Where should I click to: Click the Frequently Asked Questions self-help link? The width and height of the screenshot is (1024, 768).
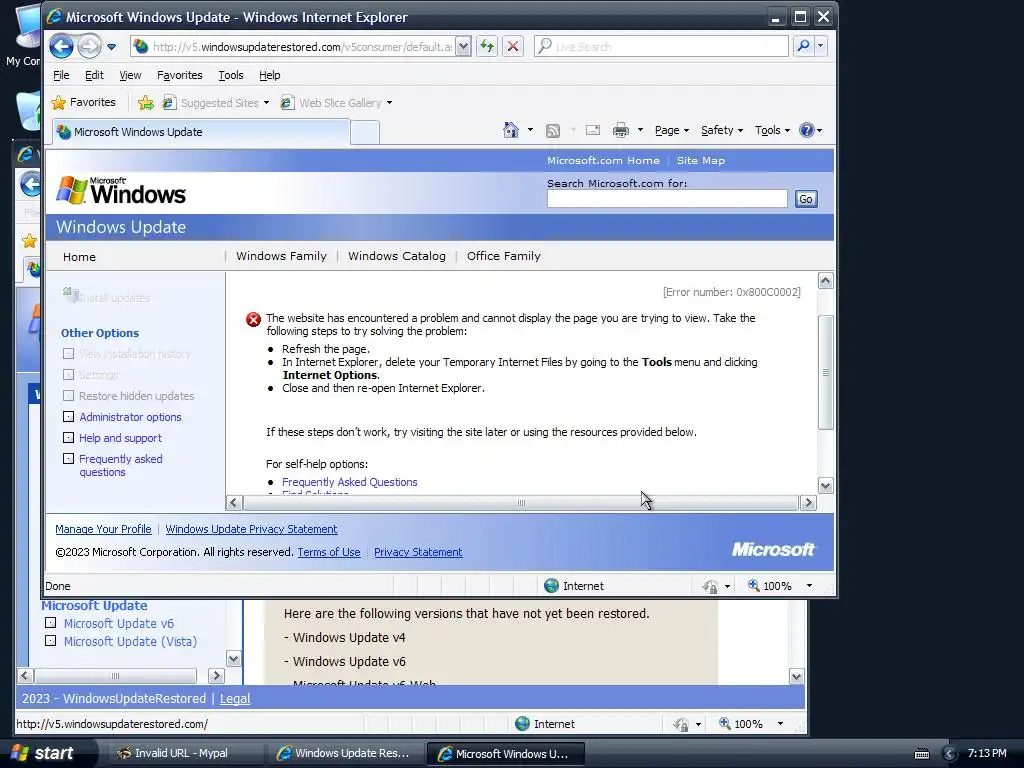[x=349, y=482]
